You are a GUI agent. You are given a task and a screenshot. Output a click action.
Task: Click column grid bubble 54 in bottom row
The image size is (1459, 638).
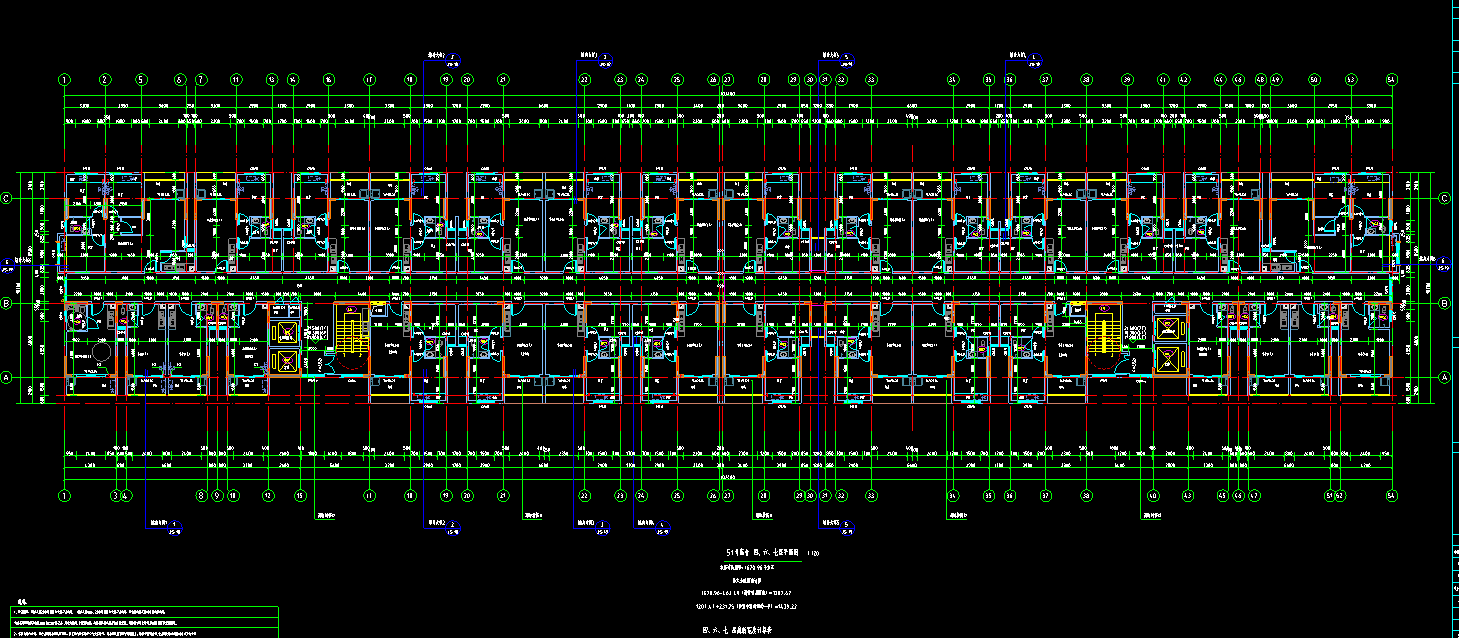(x=1390, y=495)
